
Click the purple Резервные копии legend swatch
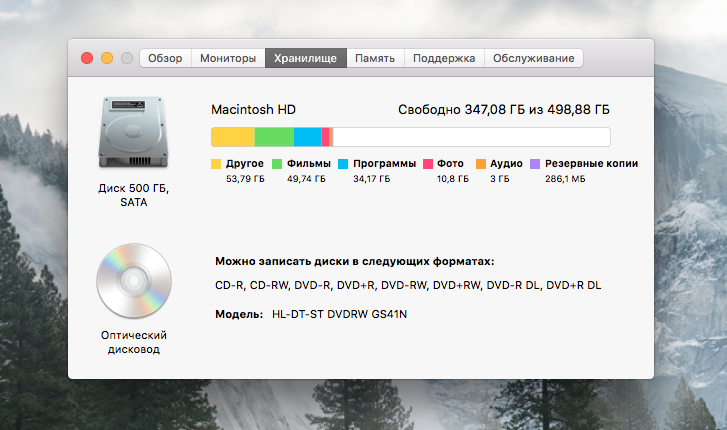point(535,164)
